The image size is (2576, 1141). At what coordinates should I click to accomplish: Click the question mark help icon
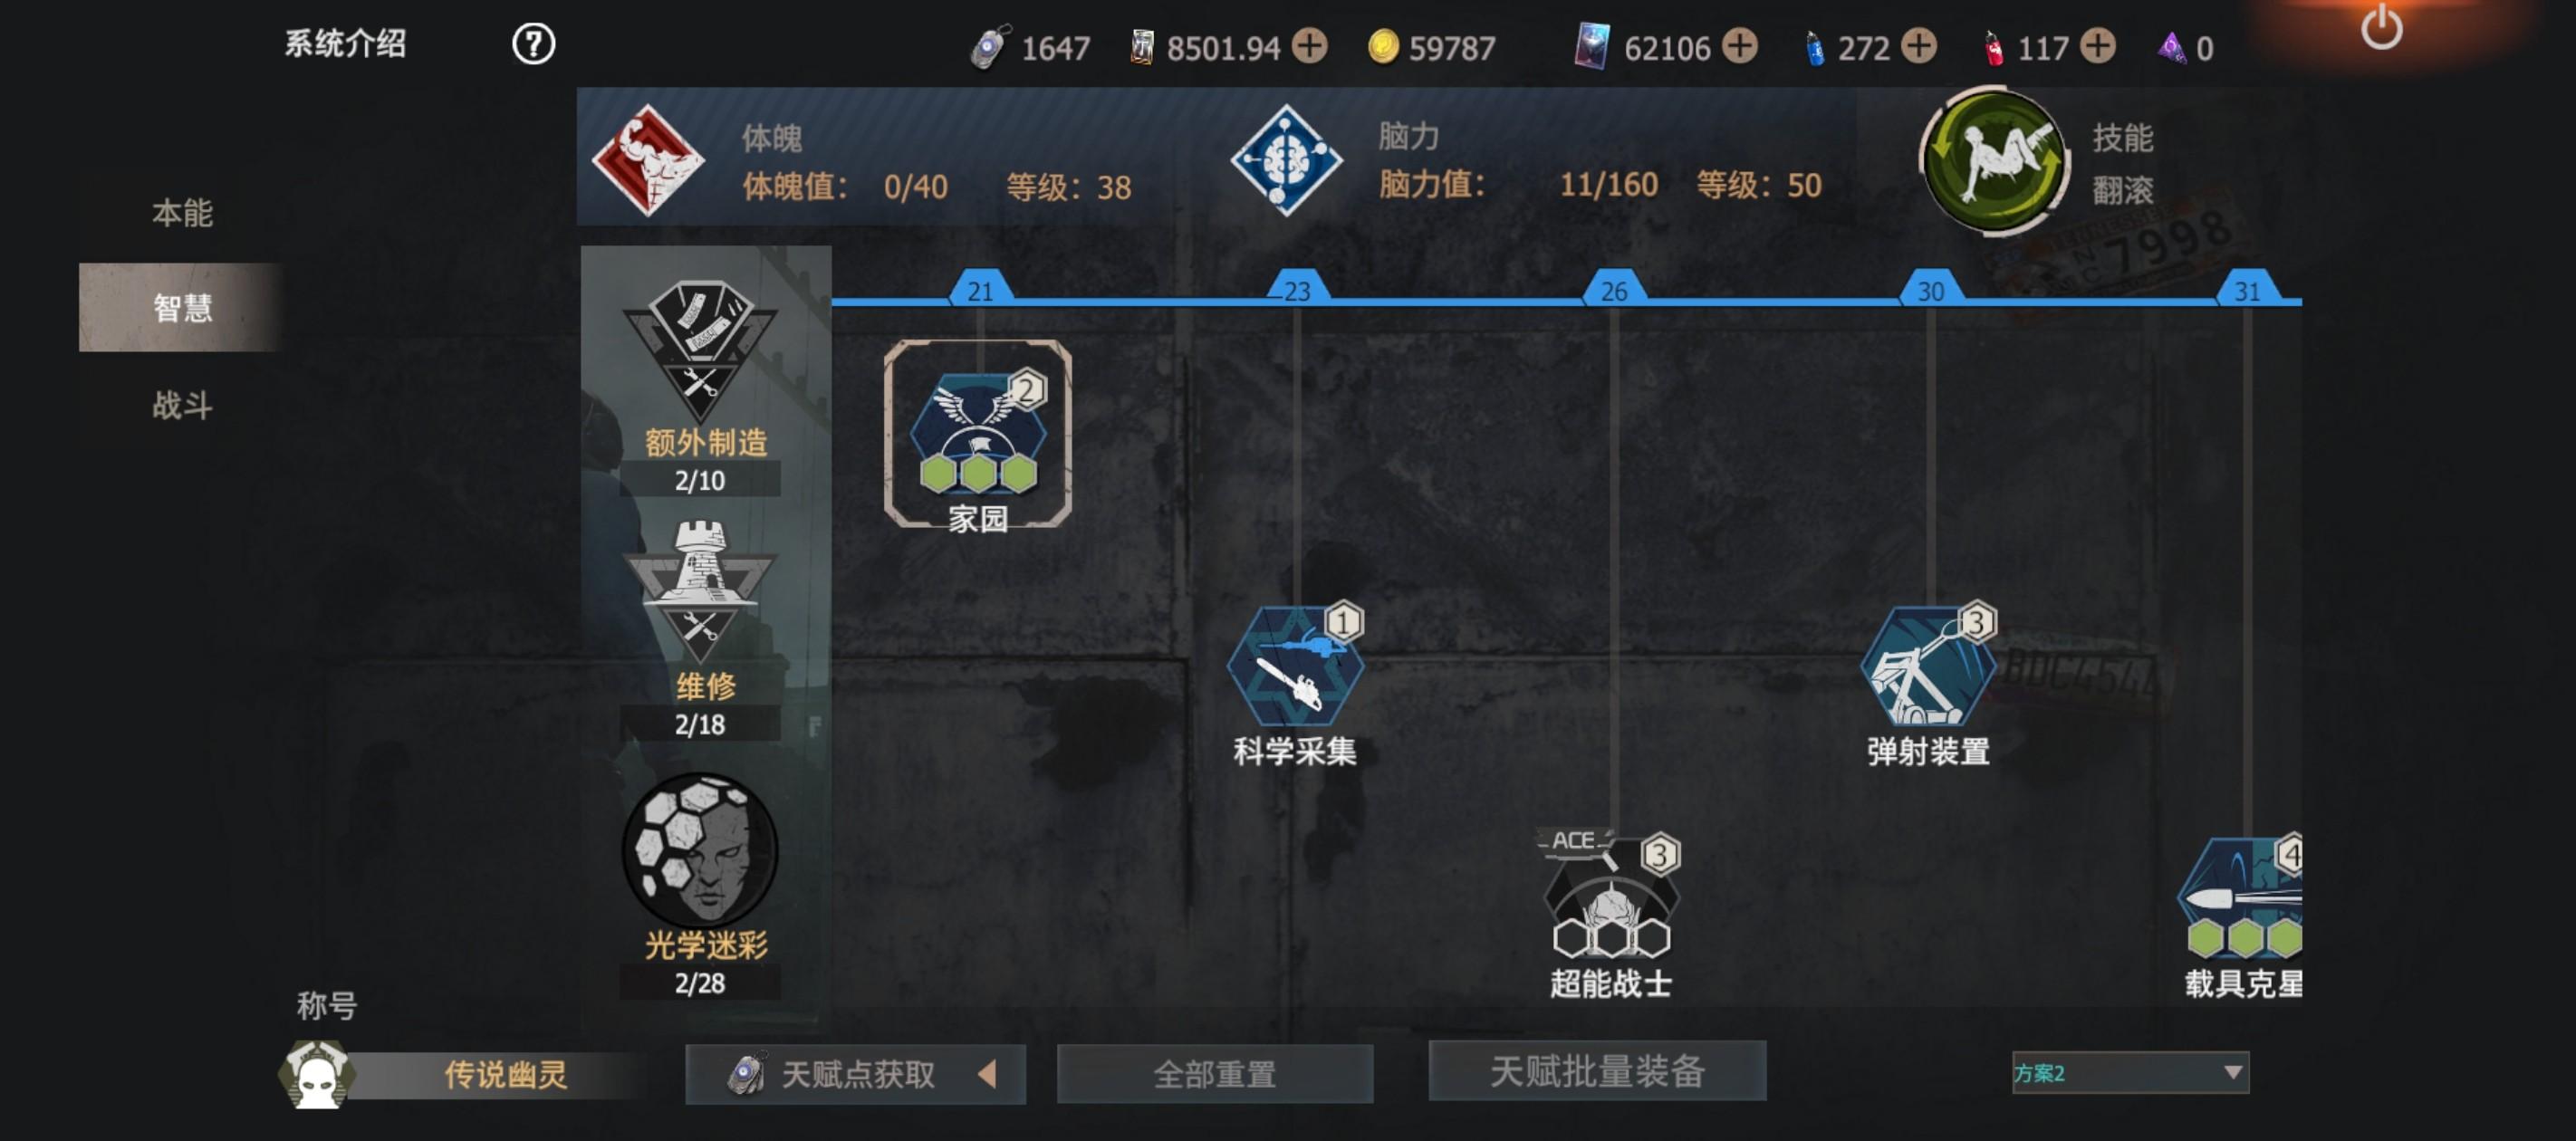click(533, 44)
